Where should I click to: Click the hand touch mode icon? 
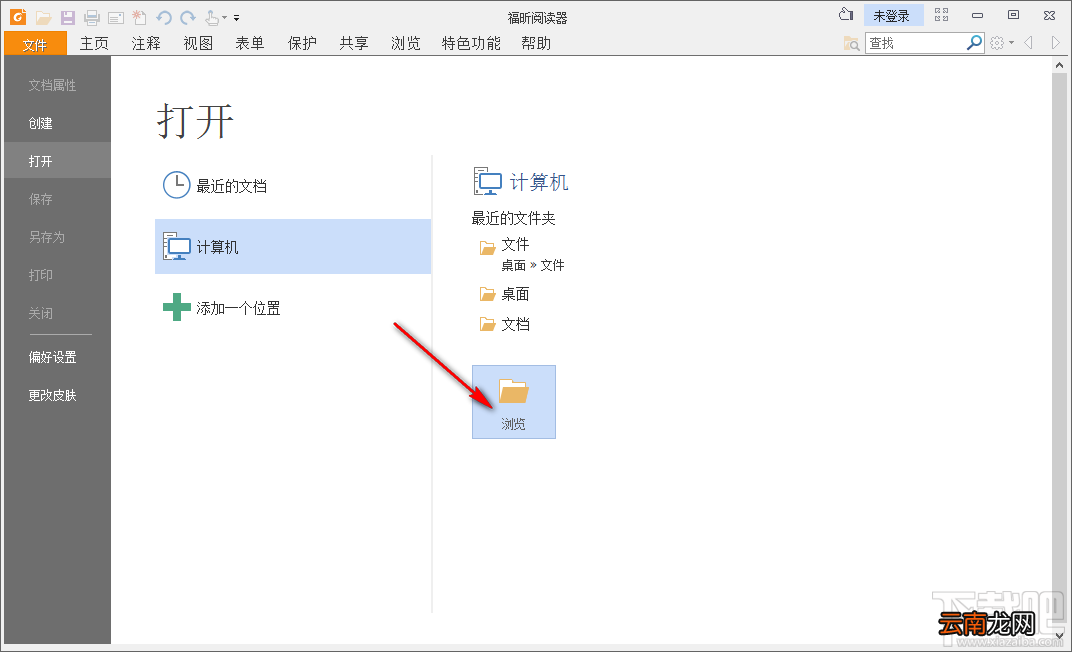(x=212, y=17)
